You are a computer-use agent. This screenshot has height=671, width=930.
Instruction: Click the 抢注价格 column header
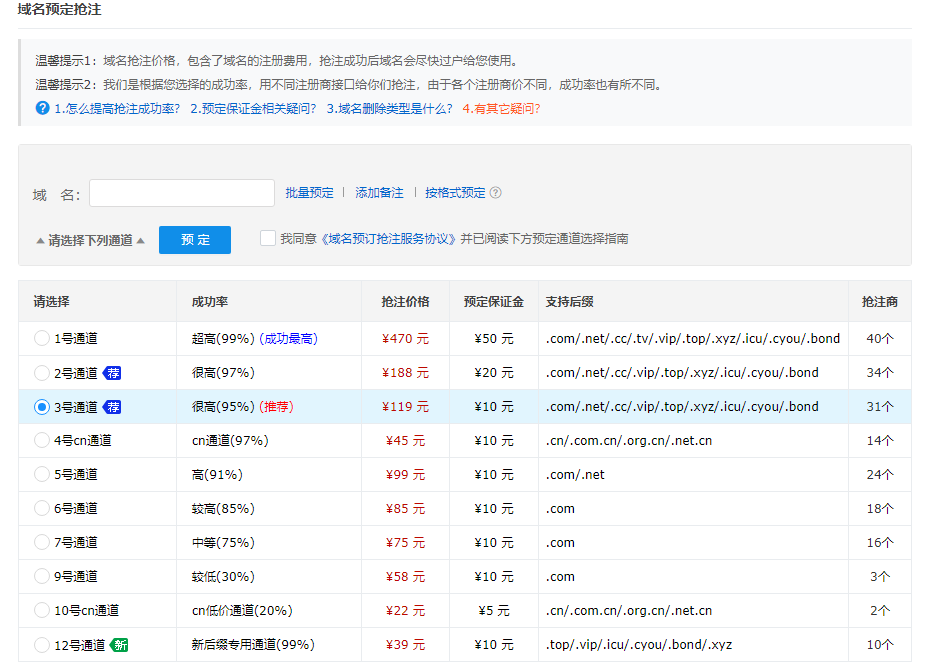[x=405, y=301]
